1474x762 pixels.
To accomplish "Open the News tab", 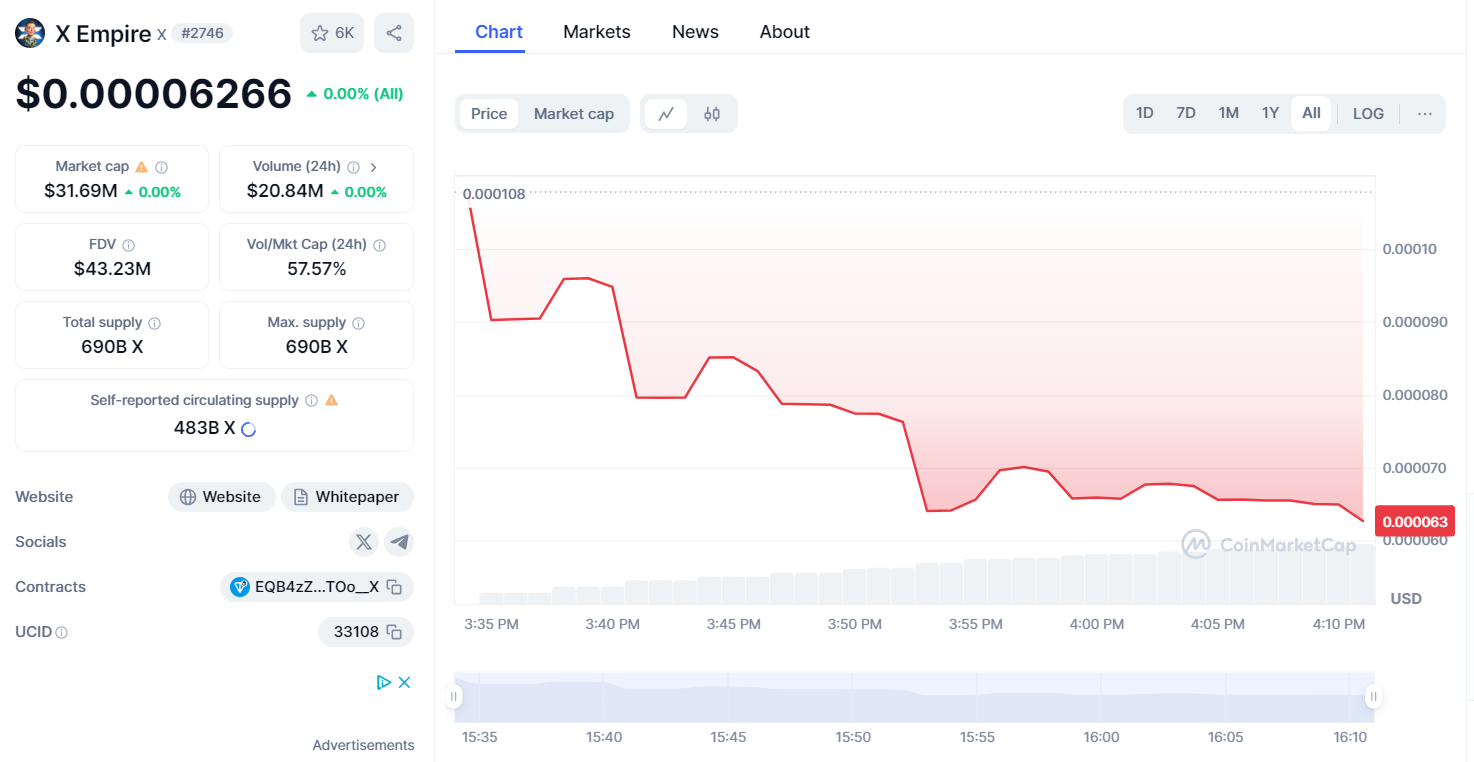I will pyautogui.click(x=695, y=32).
